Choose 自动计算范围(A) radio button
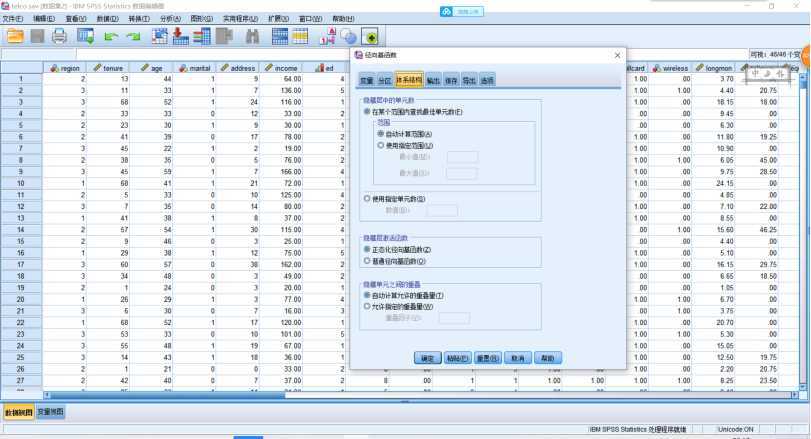811x439 pixels. click(381, 134)
